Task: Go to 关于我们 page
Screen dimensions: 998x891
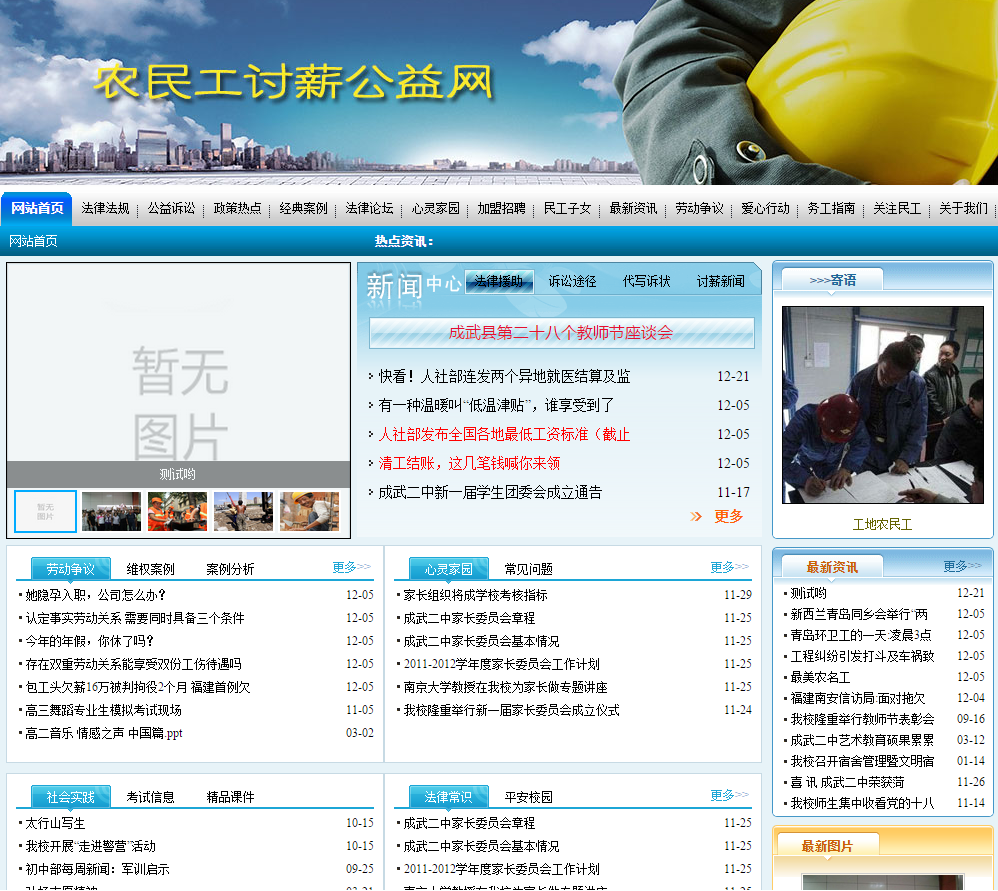Action: (963, 208)
